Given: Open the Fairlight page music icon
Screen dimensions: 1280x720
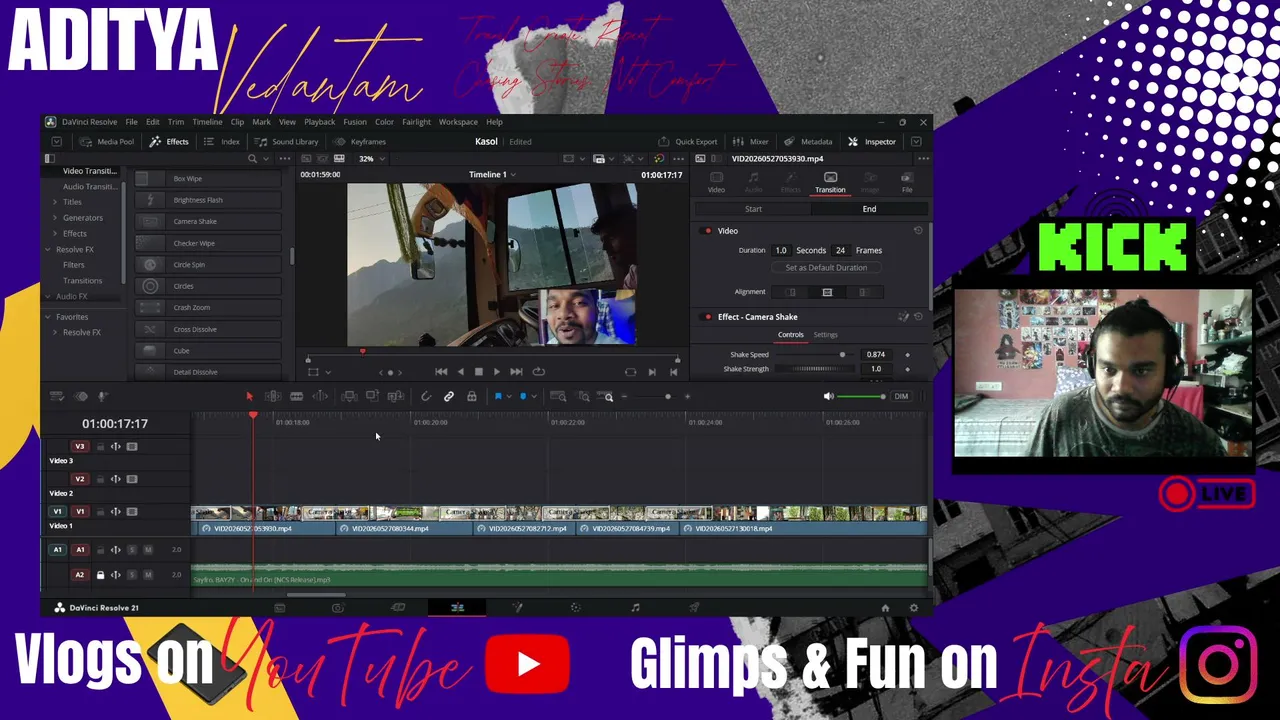Looking at the screenshot, I should [x=635, y=607].
